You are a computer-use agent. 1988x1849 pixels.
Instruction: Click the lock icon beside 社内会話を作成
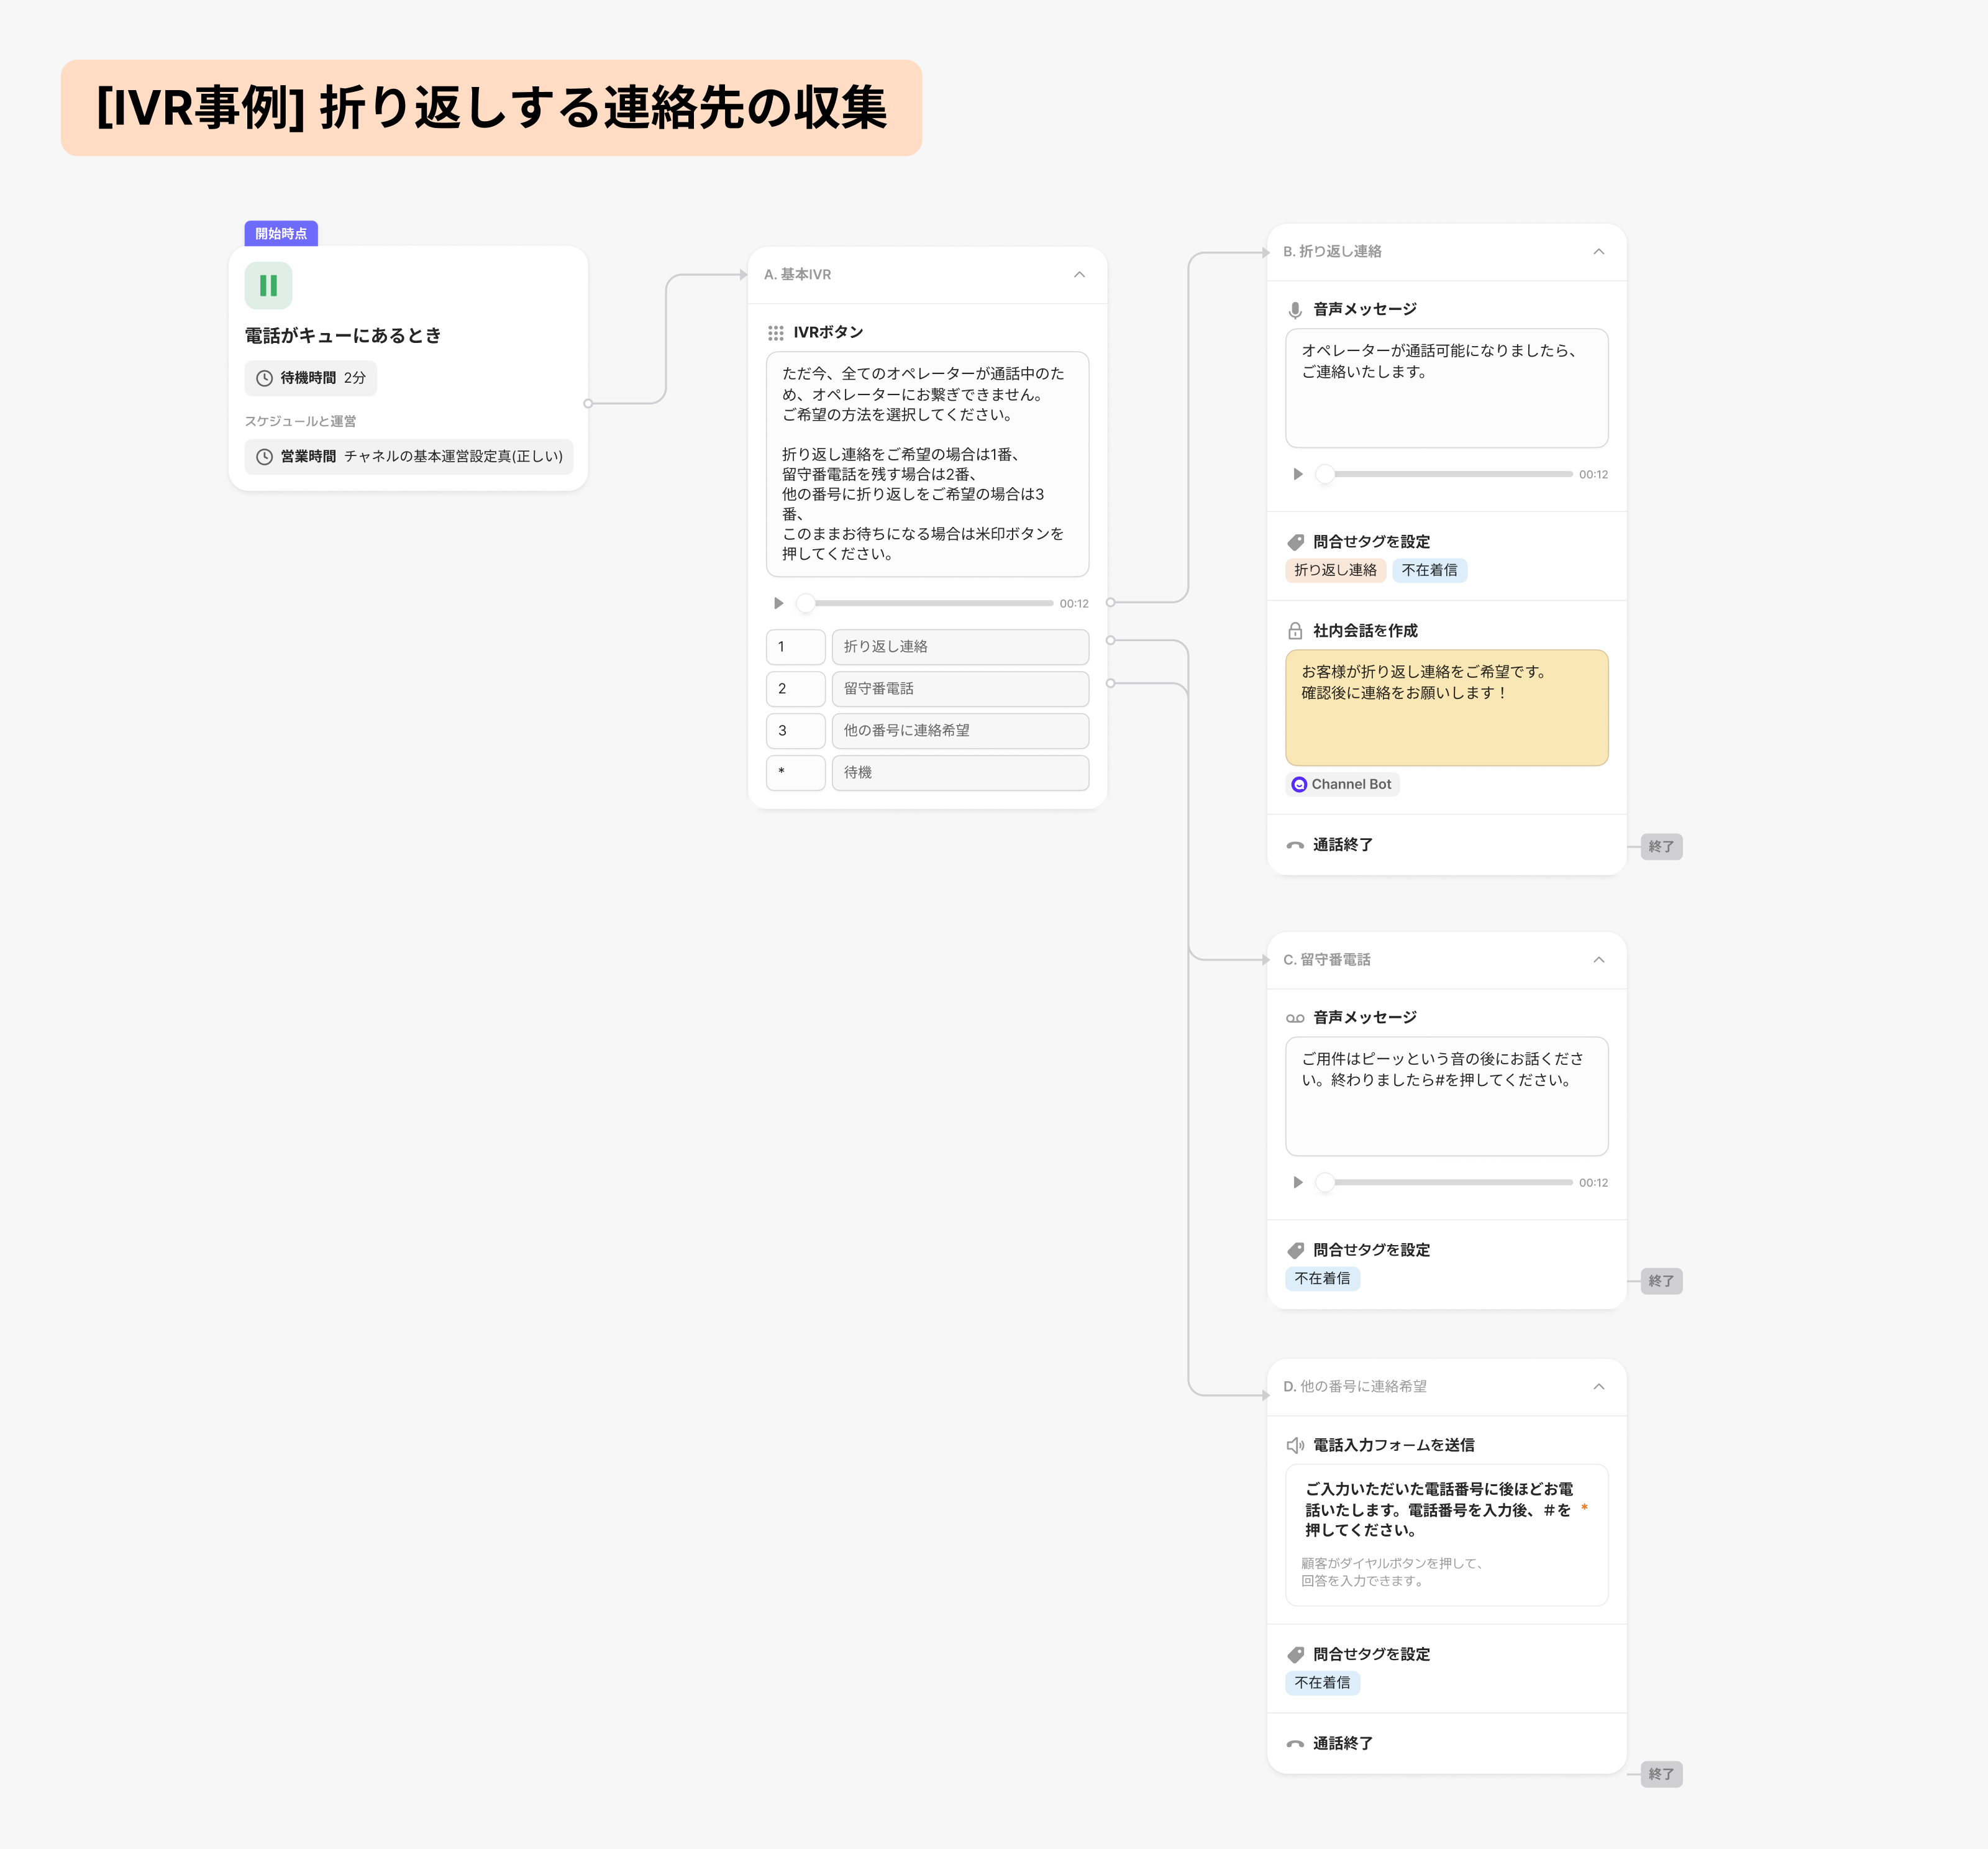1295,631
